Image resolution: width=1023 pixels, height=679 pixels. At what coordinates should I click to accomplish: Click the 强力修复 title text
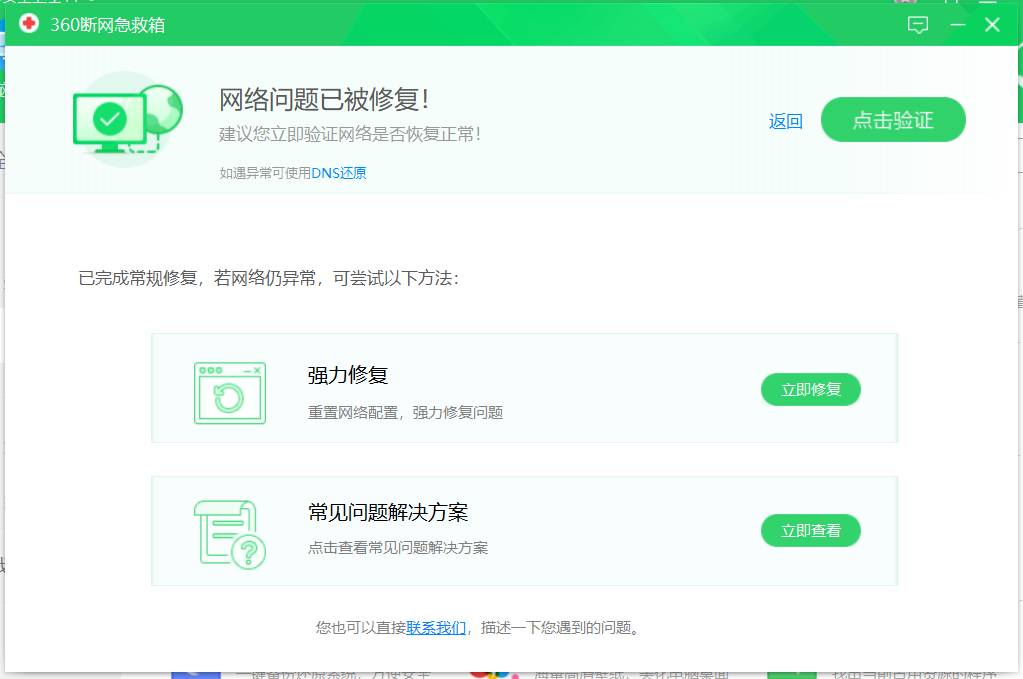click(348, 375)
